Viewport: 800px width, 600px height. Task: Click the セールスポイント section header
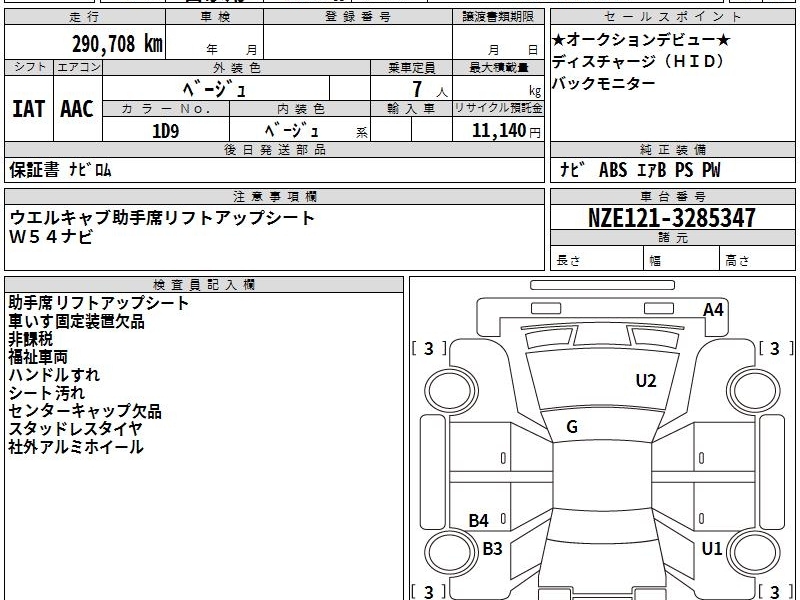672,17
